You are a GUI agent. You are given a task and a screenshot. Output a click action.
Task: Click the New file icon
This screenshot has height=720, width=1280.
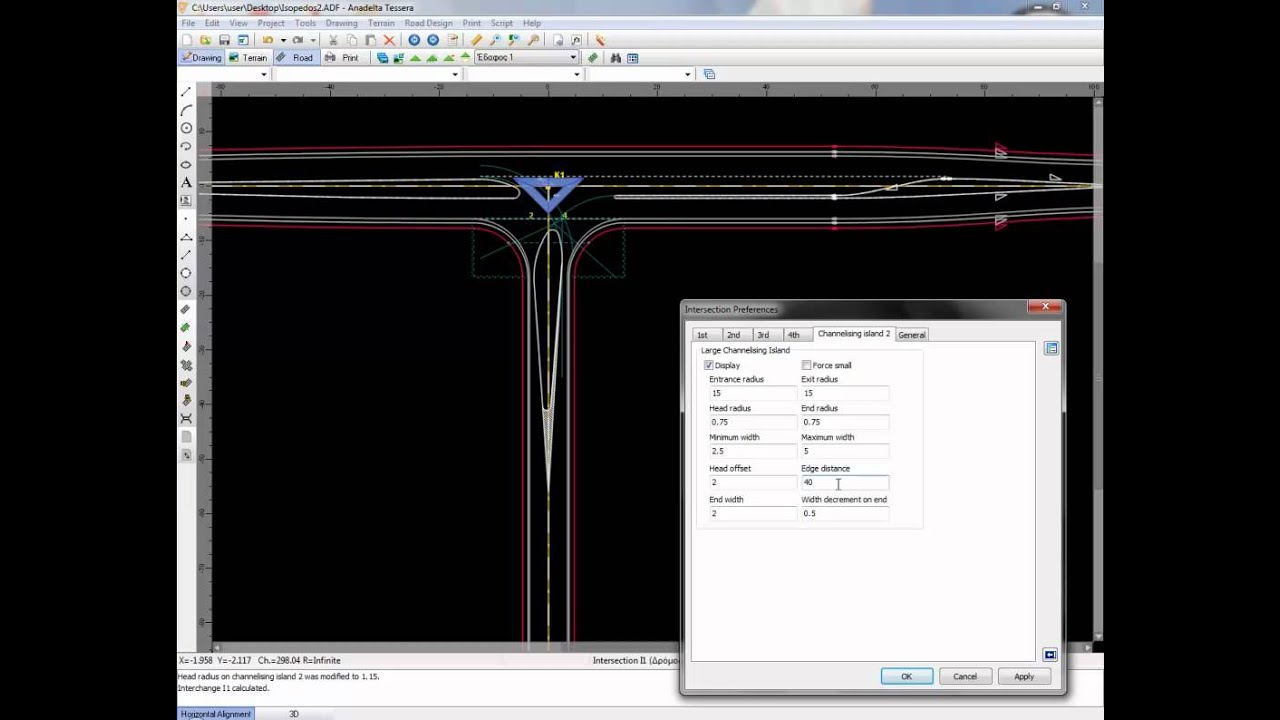coord(187,40)
